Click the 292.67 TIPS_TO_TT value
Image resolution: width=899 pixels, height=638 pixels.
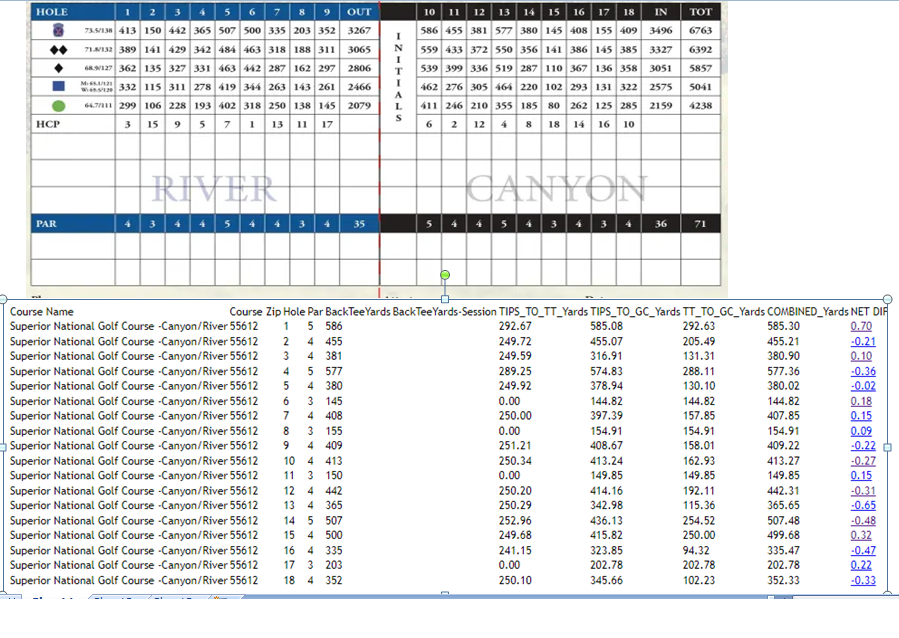[x=515, y=326]
